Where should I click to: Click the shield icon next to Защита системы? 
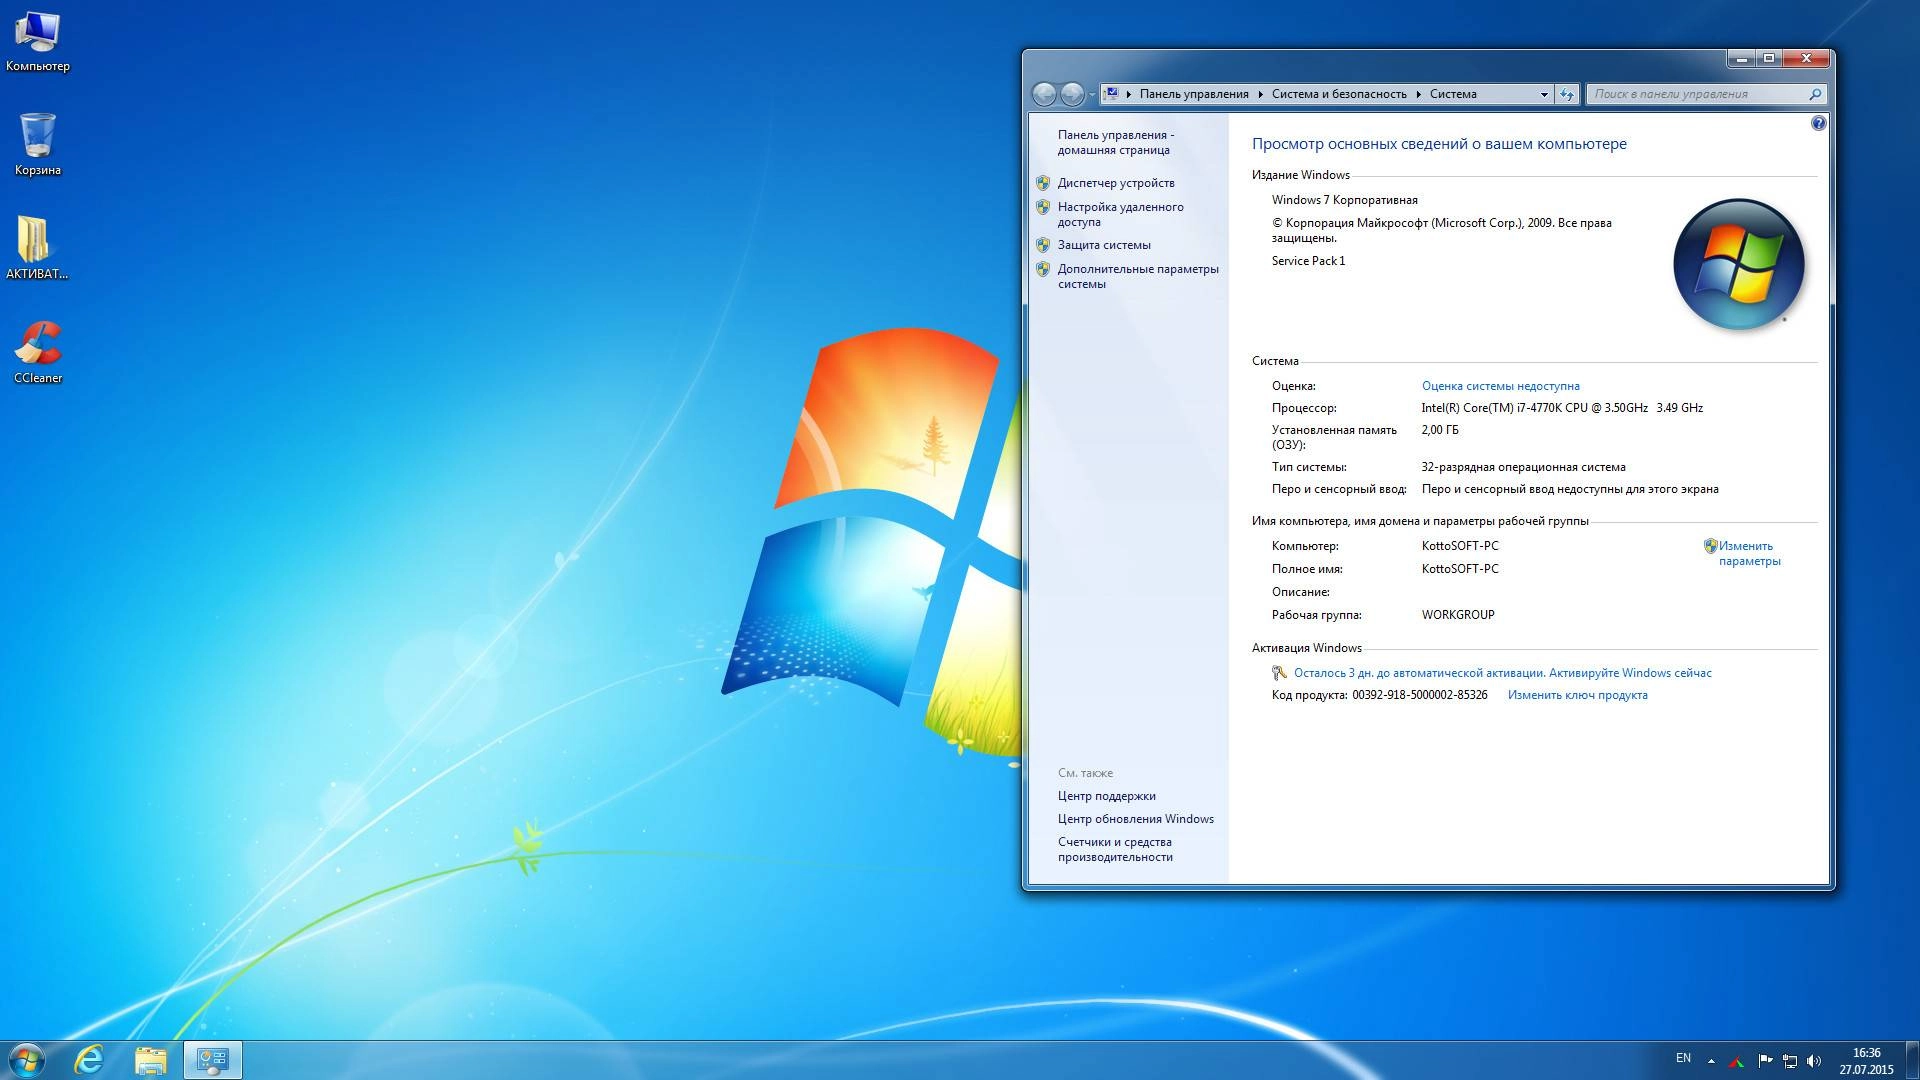click(1043, 245)
